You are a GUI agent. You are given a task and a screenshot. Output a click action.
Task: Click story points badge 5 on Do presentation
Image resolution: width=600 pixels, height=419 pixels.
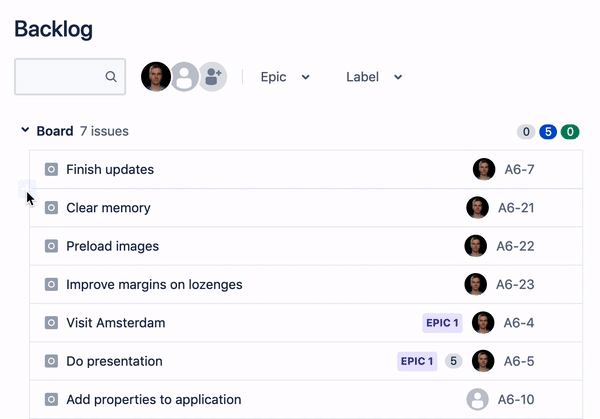coord(453,361)
